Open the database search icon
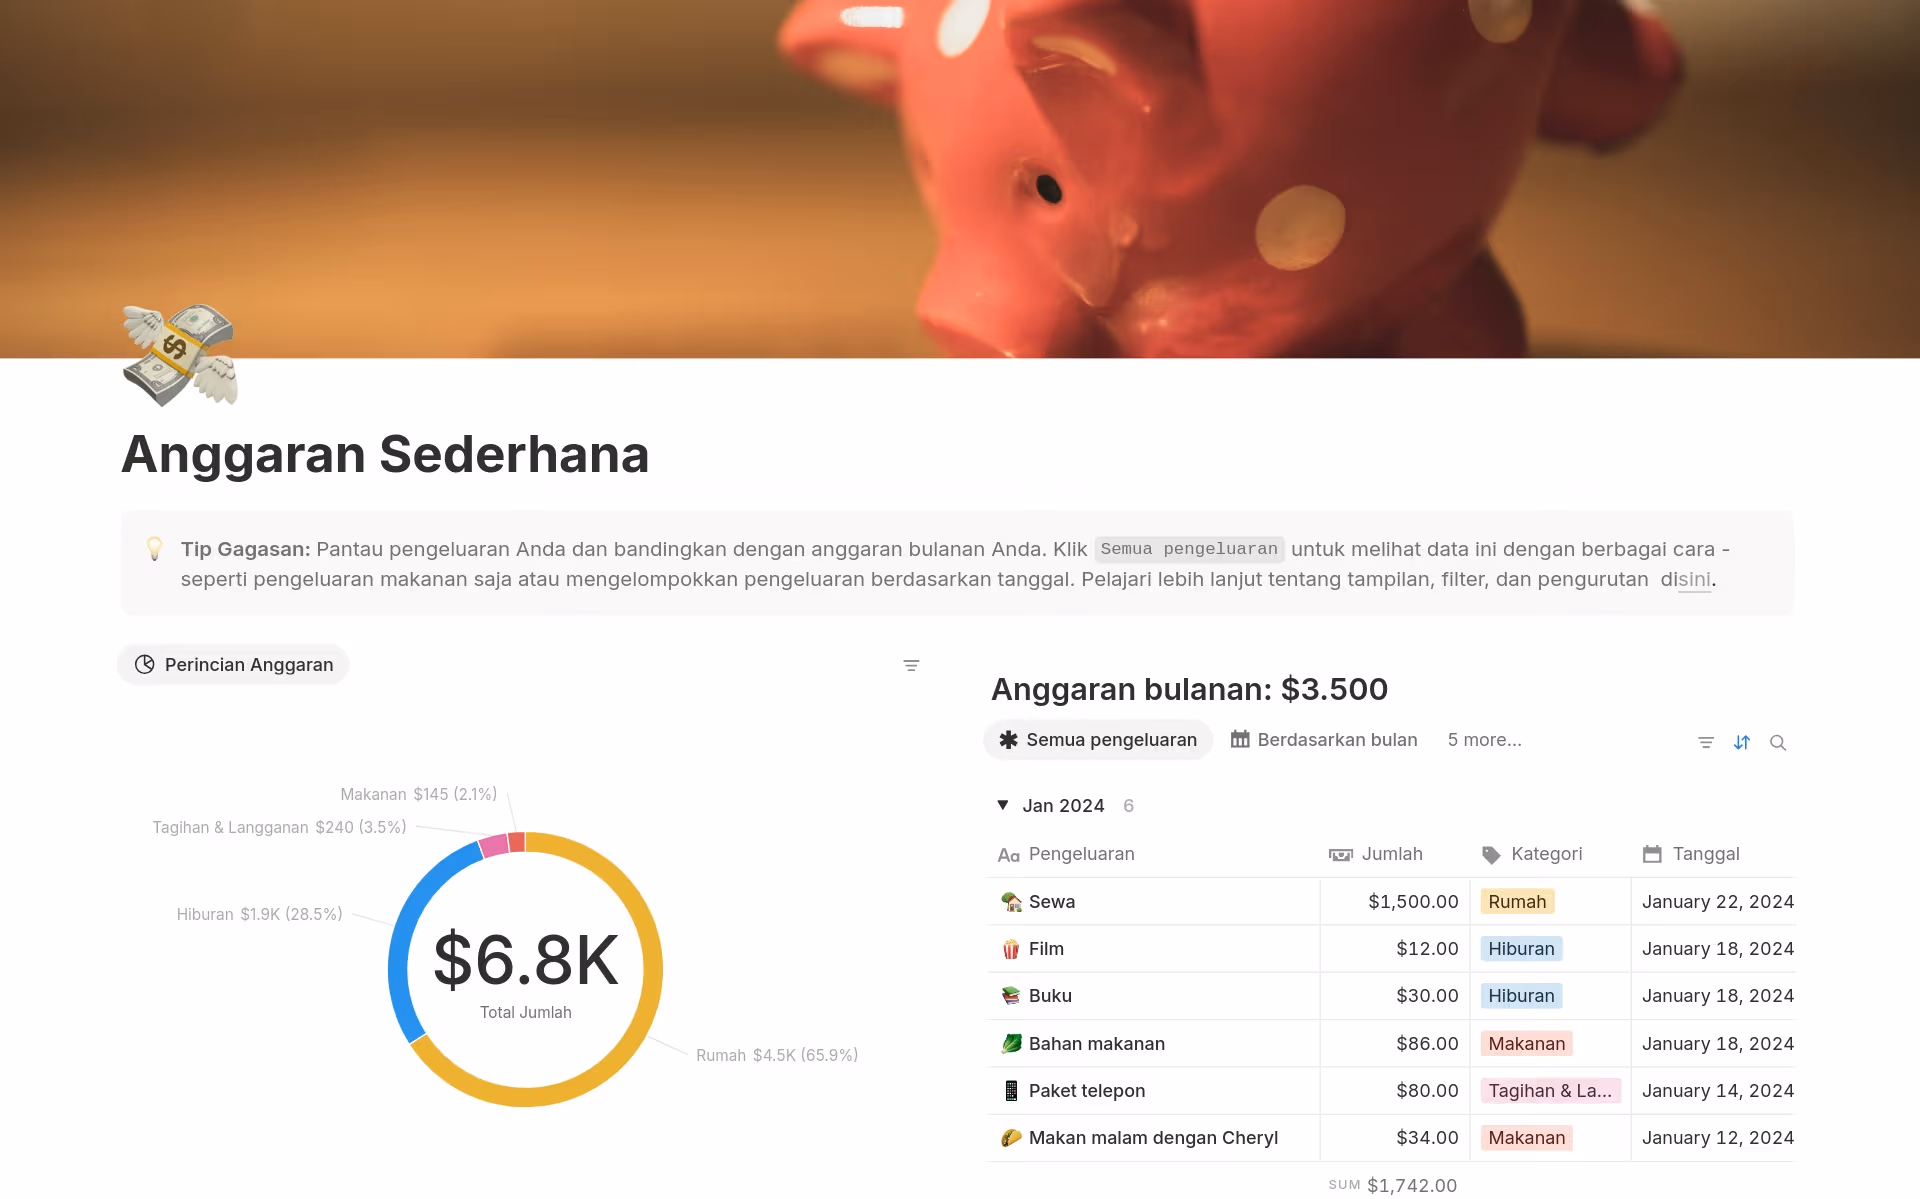Image resolution: width=1920 pixels, height=1199 pixels. tap(1778, 742)
